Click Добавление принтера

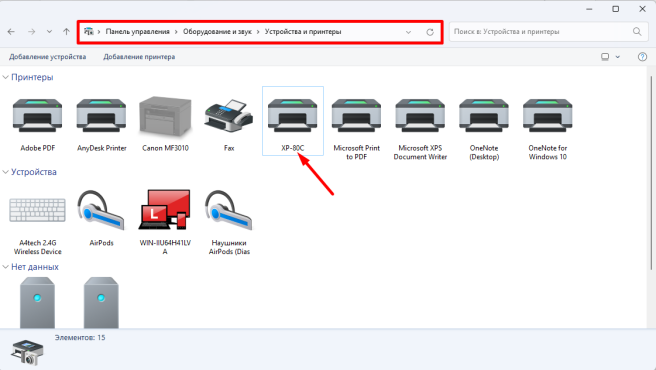(x=139, y=57)
